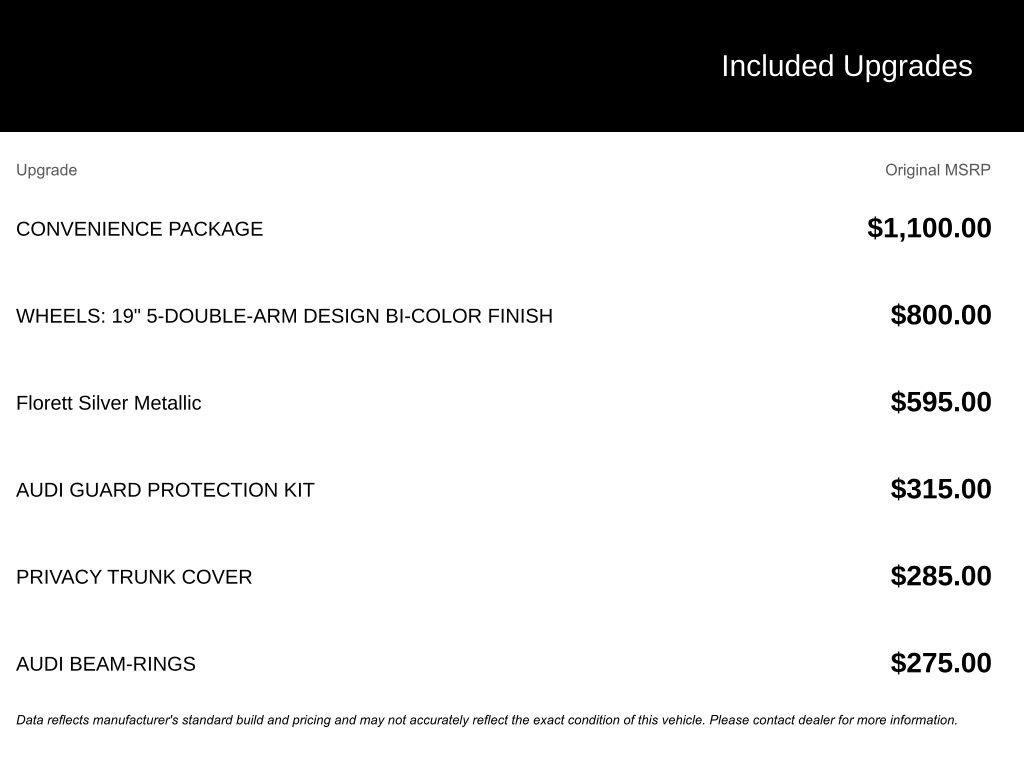Select the AUDI BEAM-RINGS entry
Viewport: 1024px width, 768px height.
coord(106,664)
